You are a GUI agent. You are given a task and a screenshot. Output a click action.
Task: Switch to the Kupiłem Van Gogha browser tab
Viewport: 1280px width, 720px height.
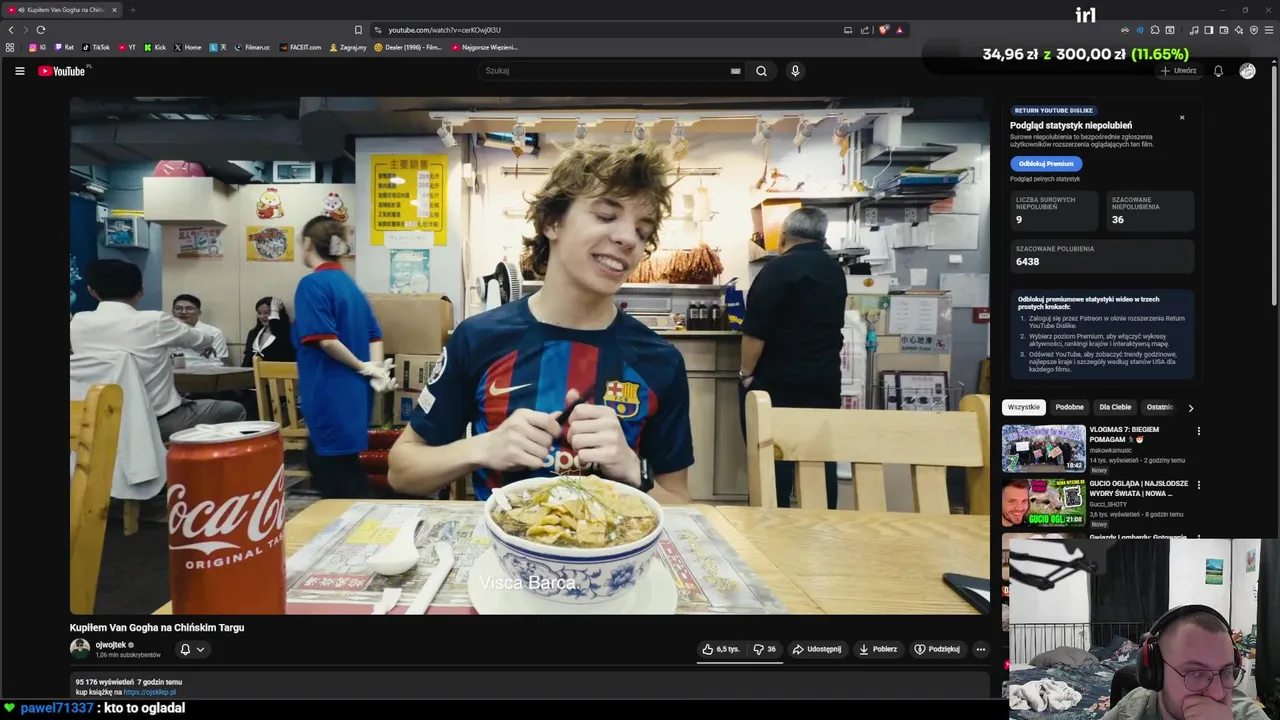pyautogui.click(x=62, y=10)
